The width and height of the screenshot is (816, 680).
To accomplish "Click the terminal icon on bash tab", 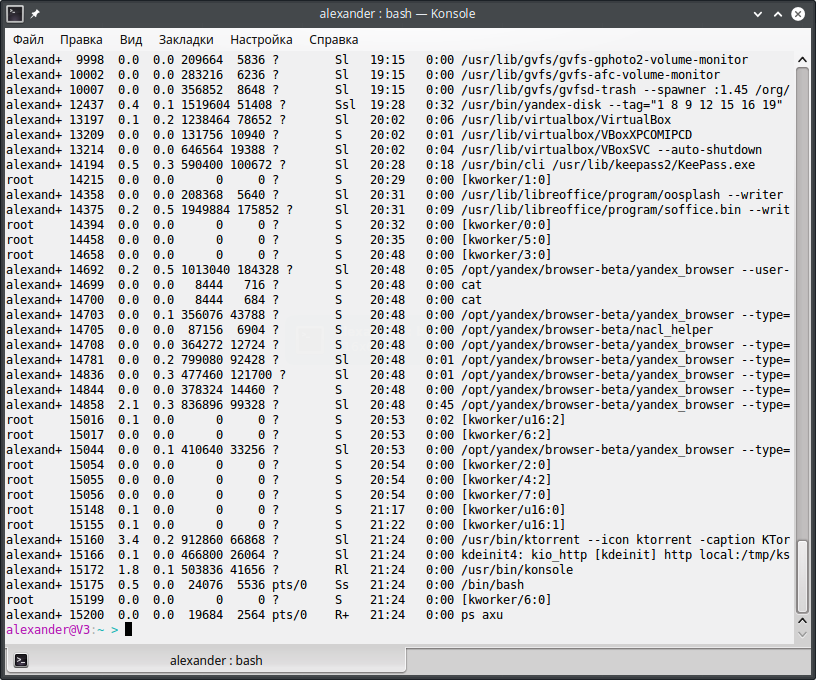I will 21,660.
